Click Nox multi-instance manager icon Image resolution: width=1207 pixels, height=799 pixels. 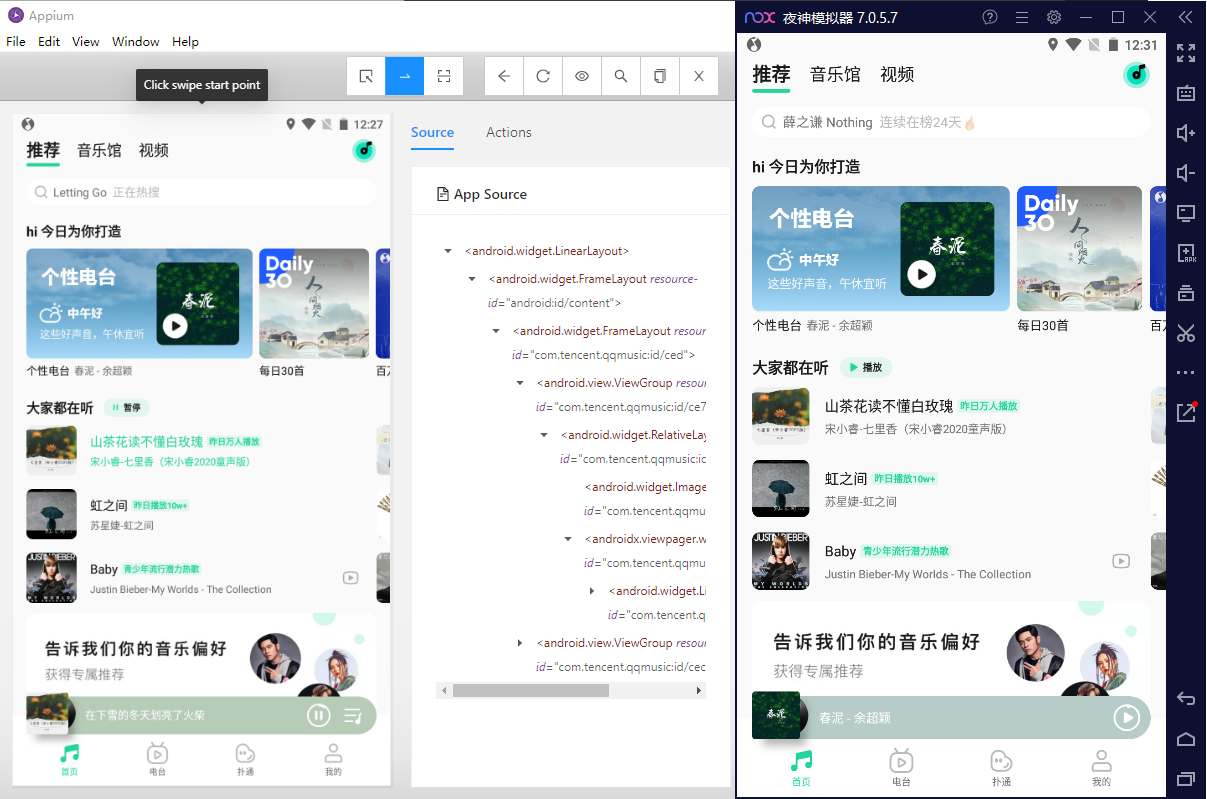click(x=1186, y=293)
